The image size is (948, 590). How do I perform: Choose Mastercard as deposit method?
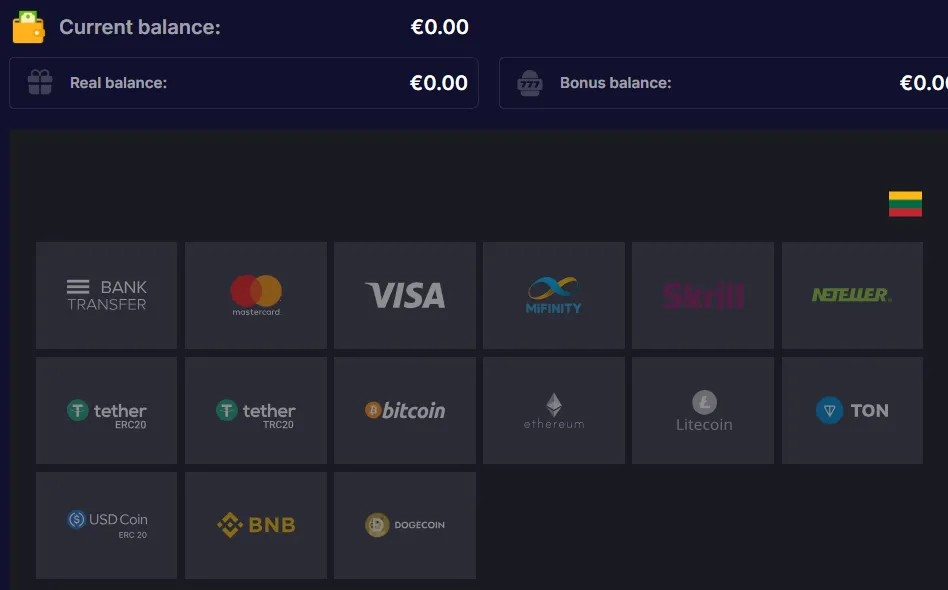pyautogui.click(x=256, y=295)
